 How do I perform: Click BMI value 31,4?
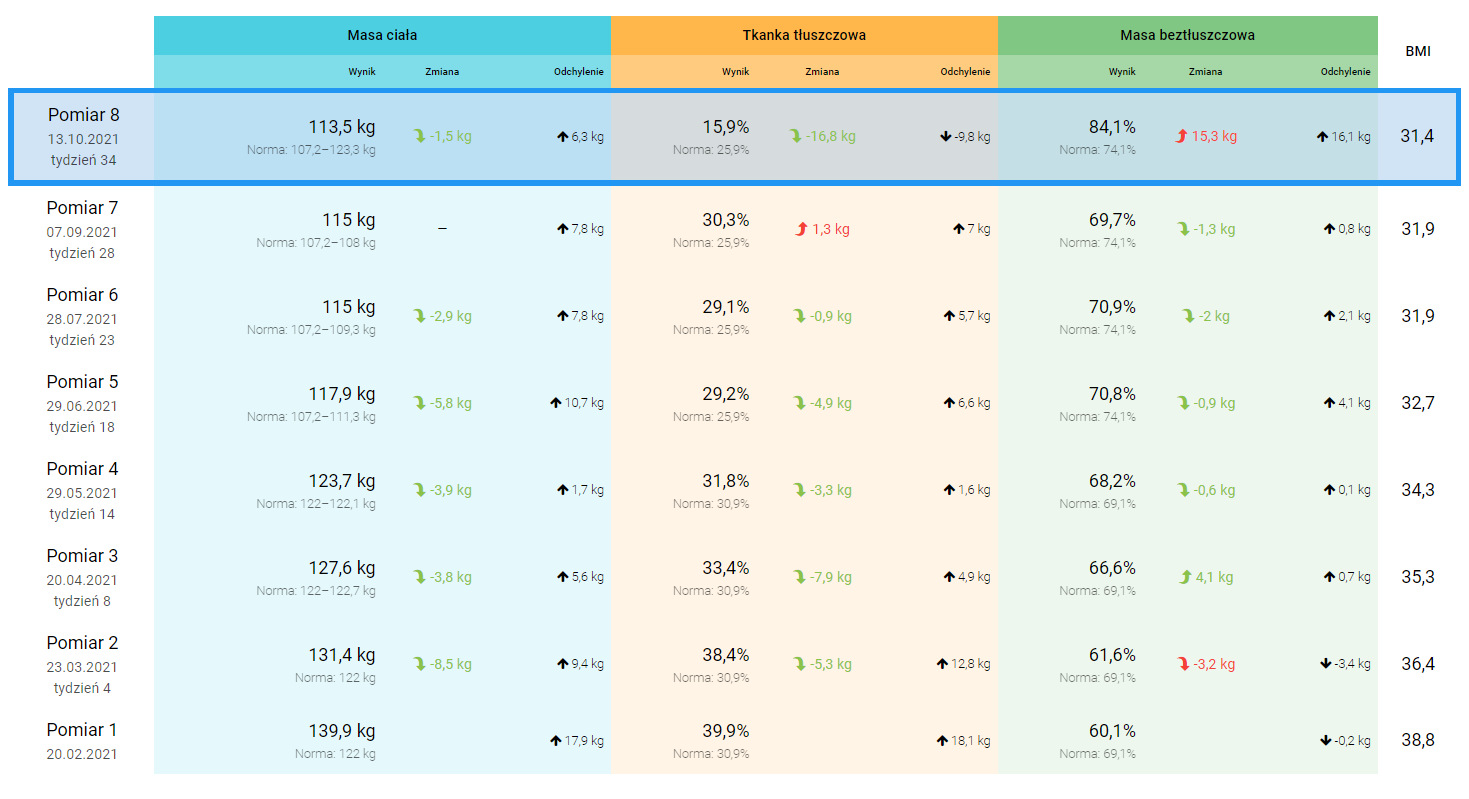coord(1417,136)
